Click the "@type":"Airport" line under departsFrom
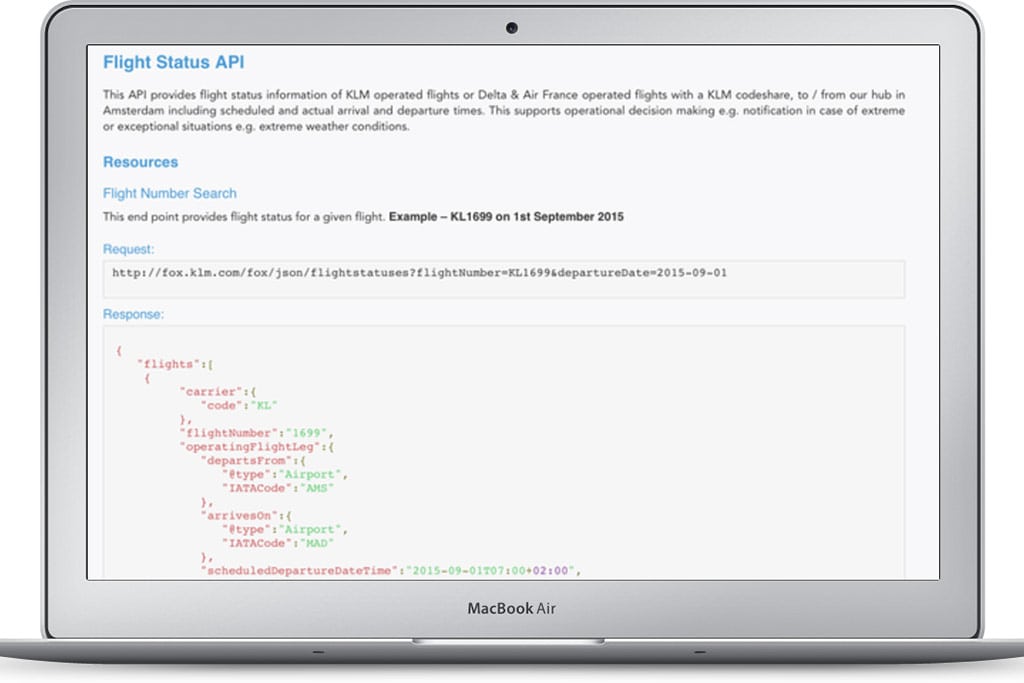The image size is (1024, 683). coord(285,475)
